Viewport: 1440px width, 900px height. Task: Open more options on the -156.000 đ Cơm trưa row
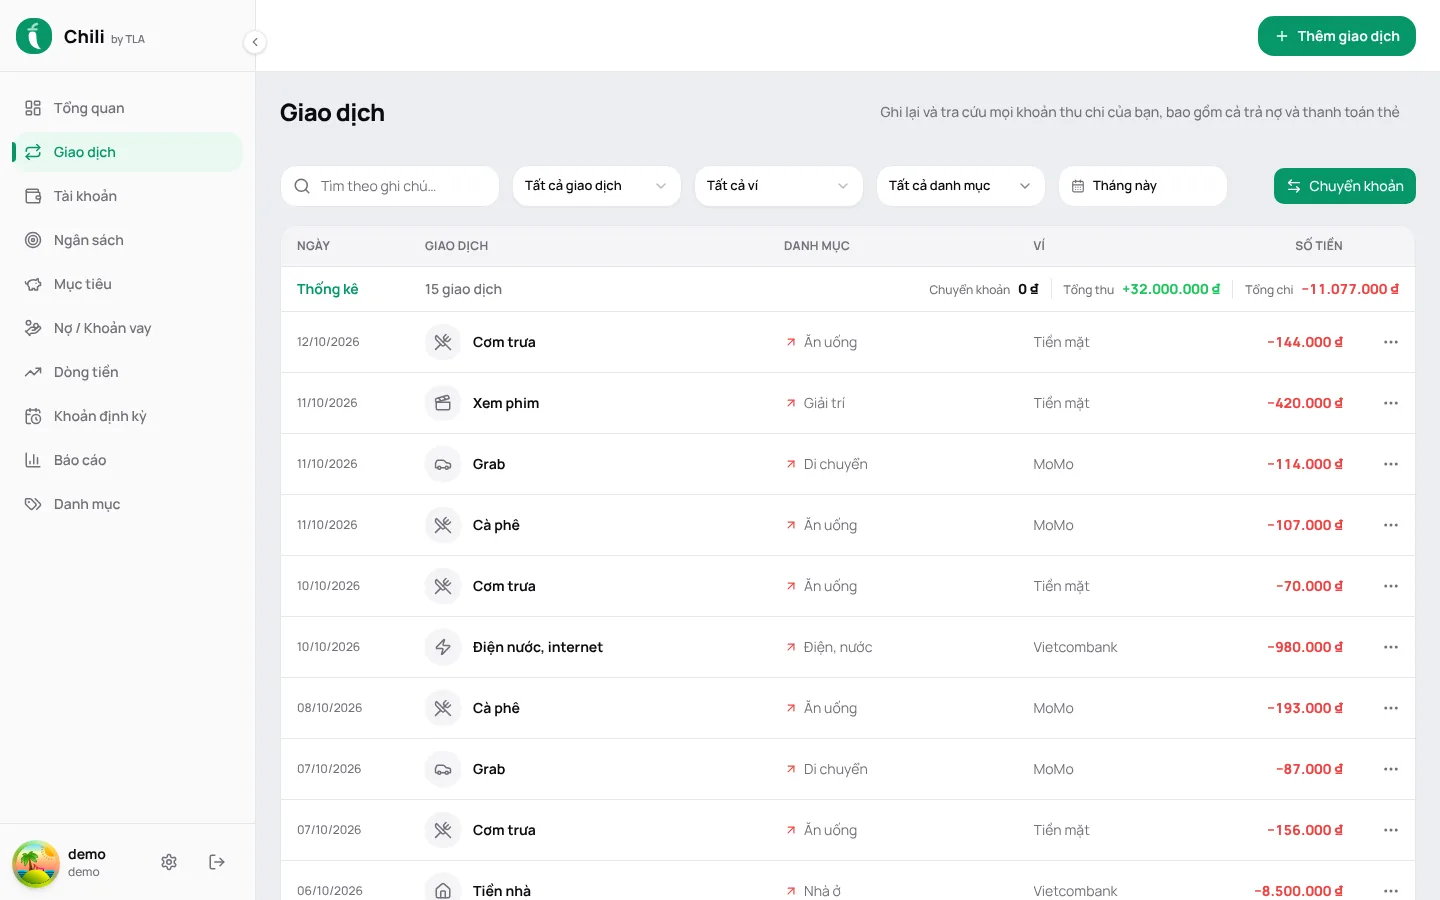coord(1391,830)
